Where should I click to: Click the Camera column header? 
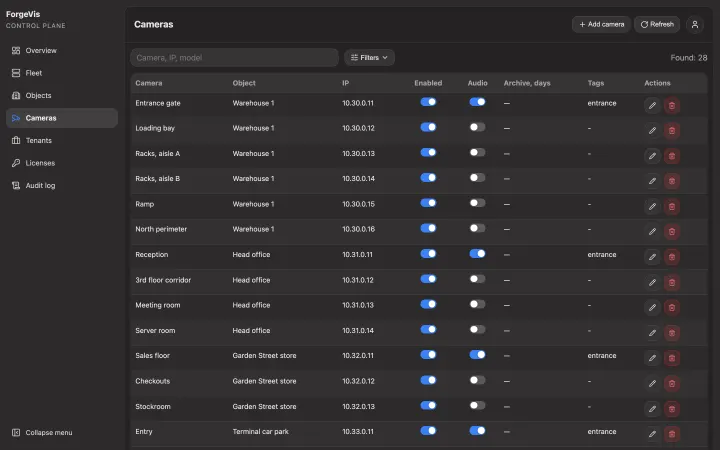click(x=149, y=83)
